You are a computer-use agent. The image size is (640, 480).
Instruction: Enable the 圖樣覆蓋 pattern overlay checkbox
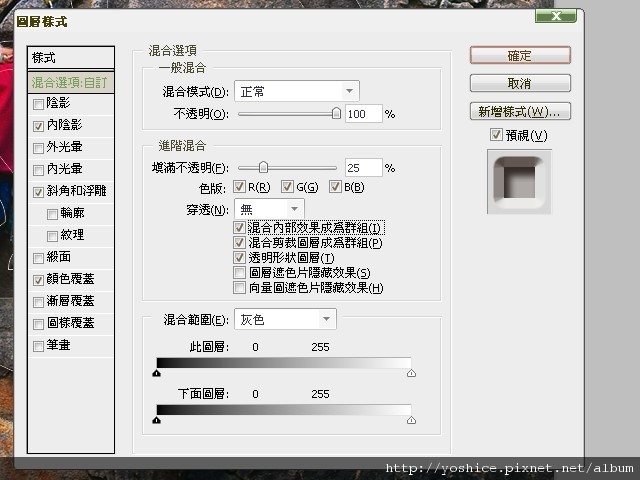click(38, 324)
